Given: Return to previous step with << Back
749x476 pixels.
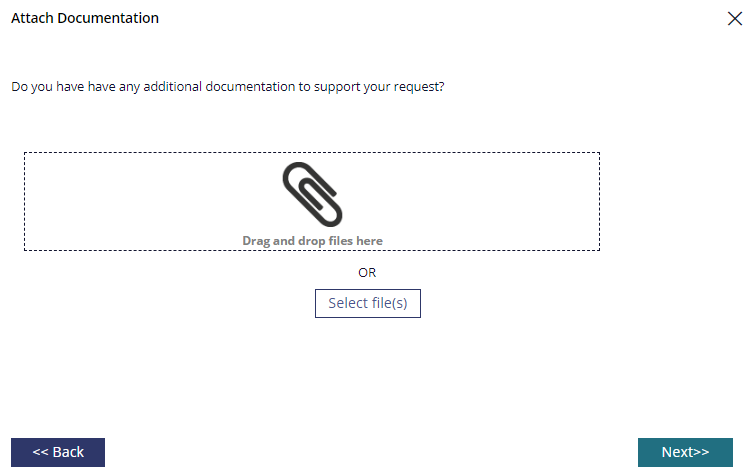Looking at the screenshot, I should click(x=58, y=452).
